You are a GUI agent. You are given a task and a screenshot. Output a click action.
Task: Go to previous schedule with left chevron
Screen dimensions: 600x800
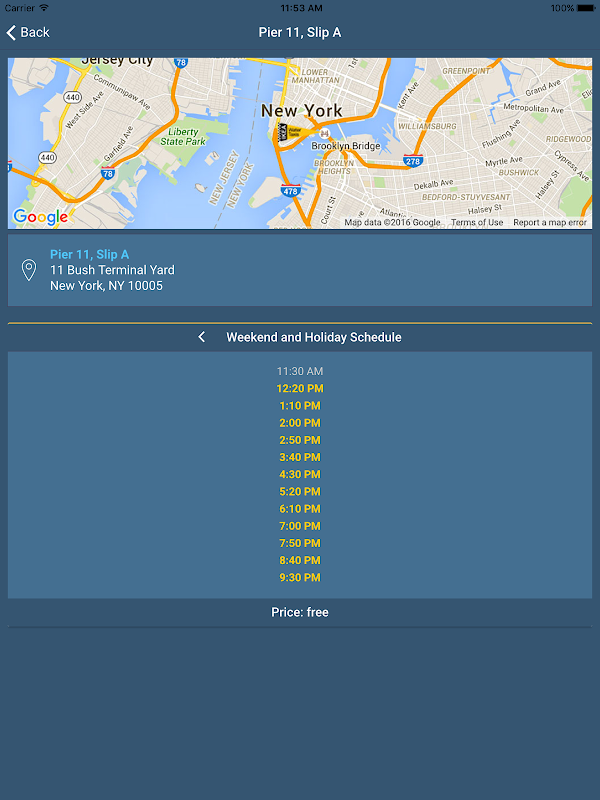[x=202, y=337]
